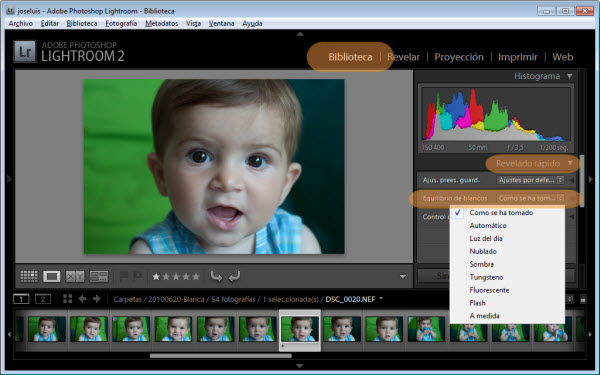Select the highlighted filmstrip thumbnail
Screen dimensions: 600x375
300,329
